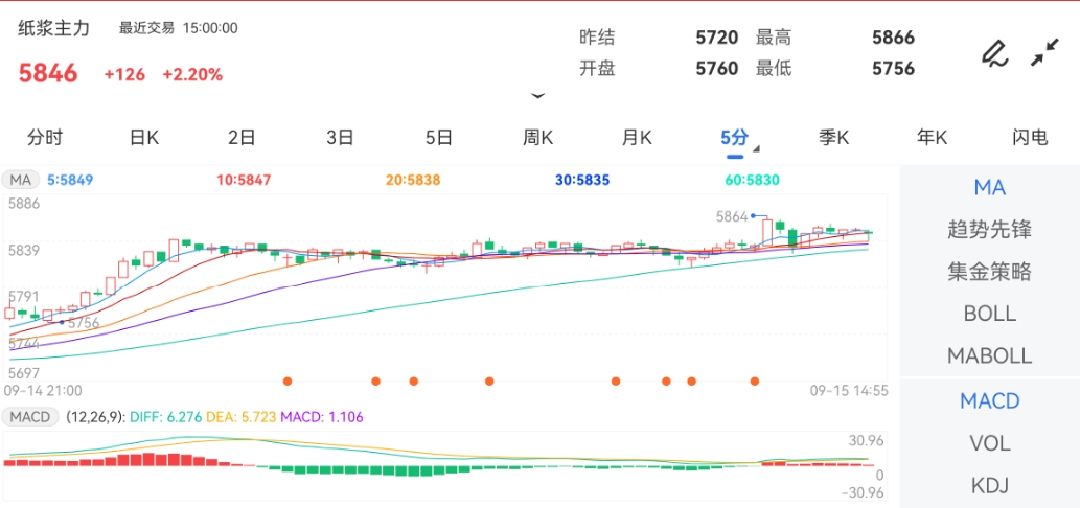Click the last orange event dot below chart

[x=755, y=381]
